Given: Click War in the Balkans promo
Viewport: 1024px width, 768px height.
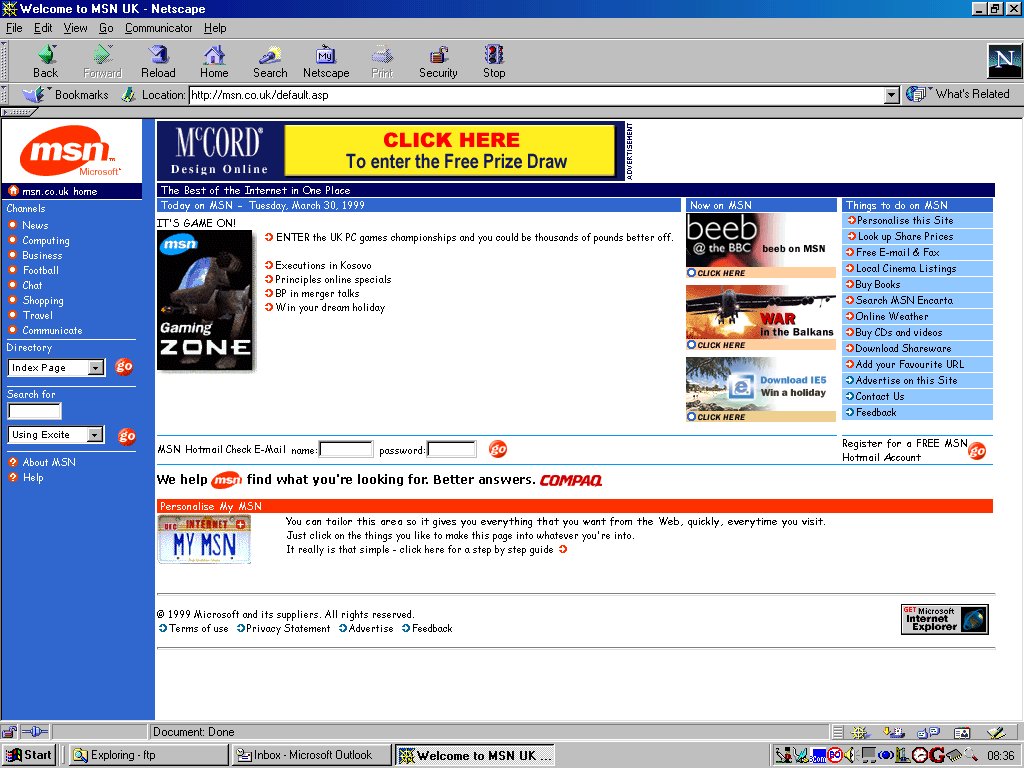Looking at the screenshot, I should point(761,317).
